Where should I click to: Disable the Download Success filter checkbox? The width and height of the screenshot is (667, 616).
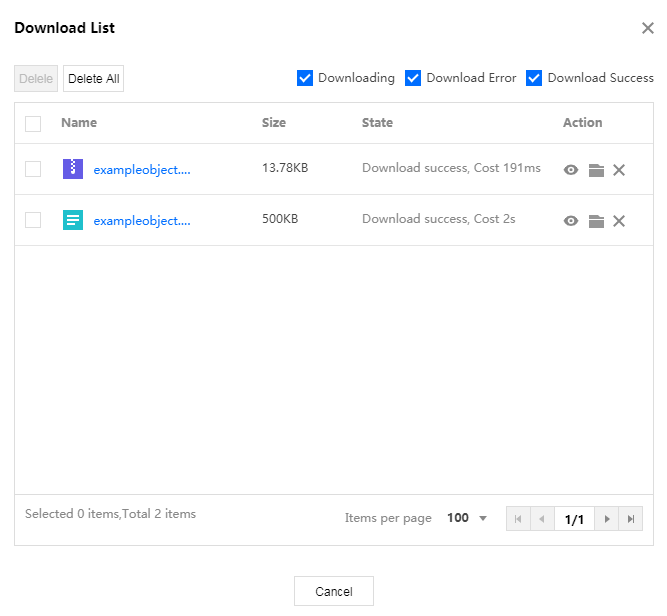(533, 78)
